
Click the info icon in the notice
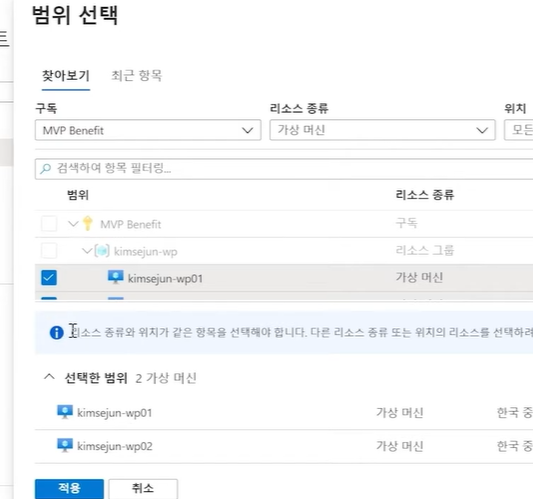pos(56,332)
